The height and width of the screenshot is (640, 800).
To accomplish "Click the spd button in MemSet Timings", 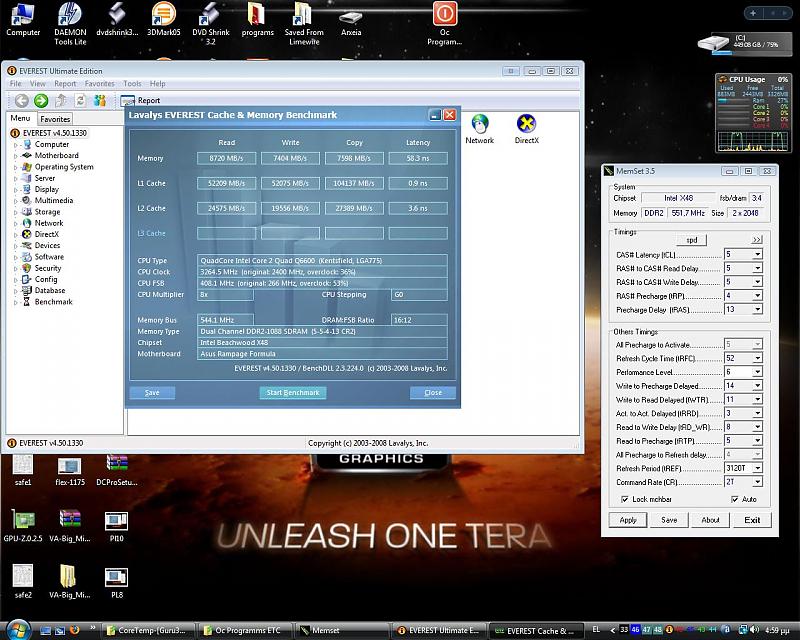I will click(x=691, y=240).
